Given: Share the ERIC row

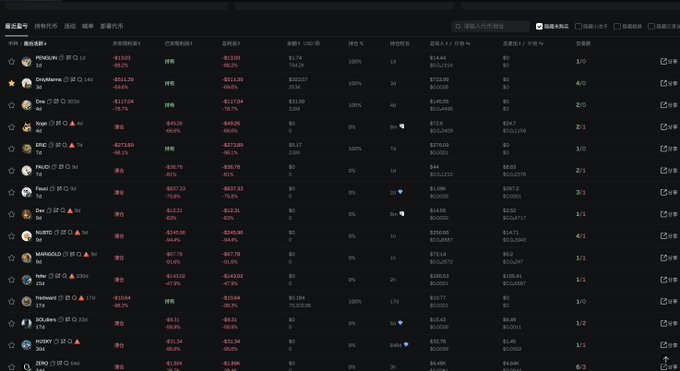Looking at the screenshot, I should tap(668, 149).
